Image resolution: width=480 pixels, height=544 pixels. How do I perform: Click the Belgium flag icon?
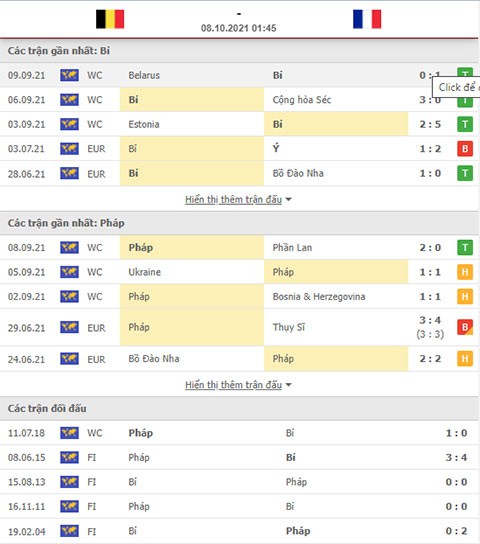point(110,19)
